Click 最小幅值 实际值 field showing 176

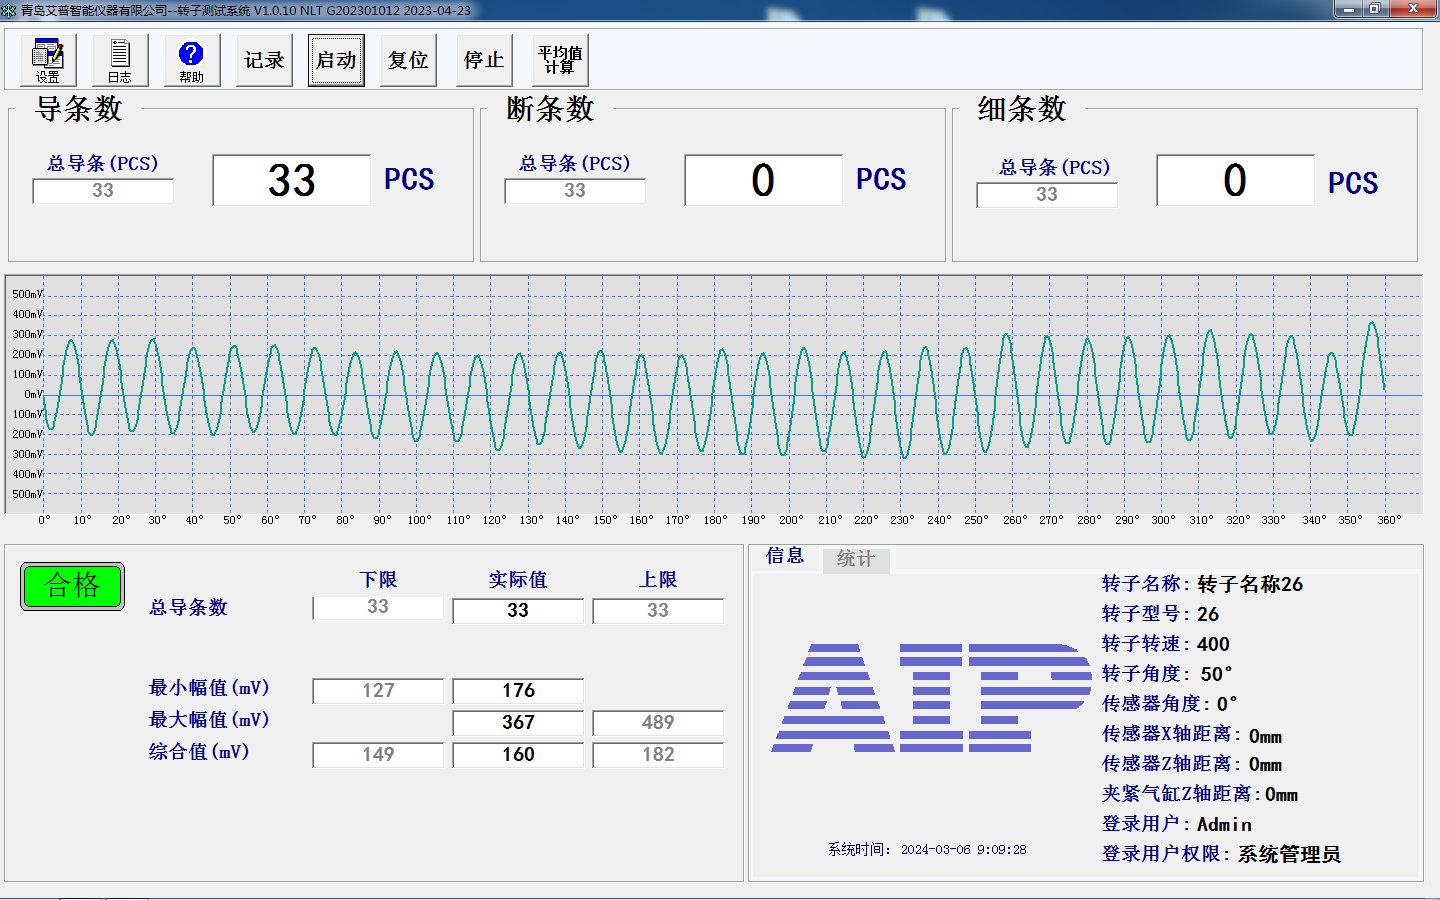click(518, 691)
